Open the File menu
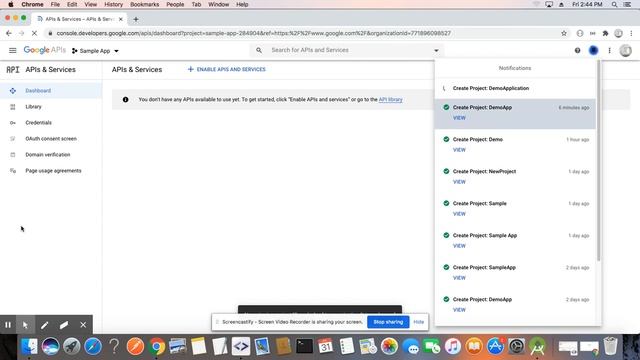 55,4
